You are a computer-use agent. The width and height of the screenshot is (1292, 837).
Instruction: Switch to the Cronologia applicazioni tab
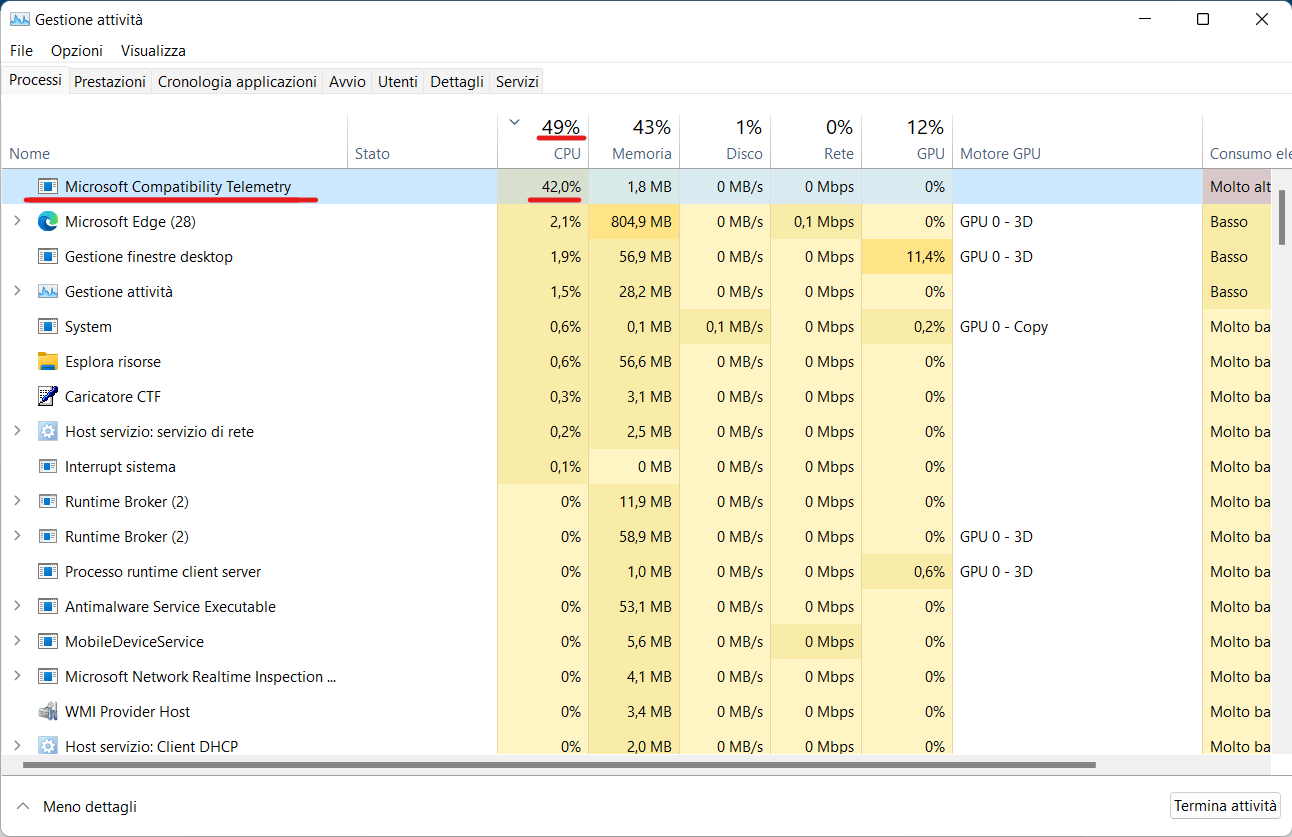[237, 82]
